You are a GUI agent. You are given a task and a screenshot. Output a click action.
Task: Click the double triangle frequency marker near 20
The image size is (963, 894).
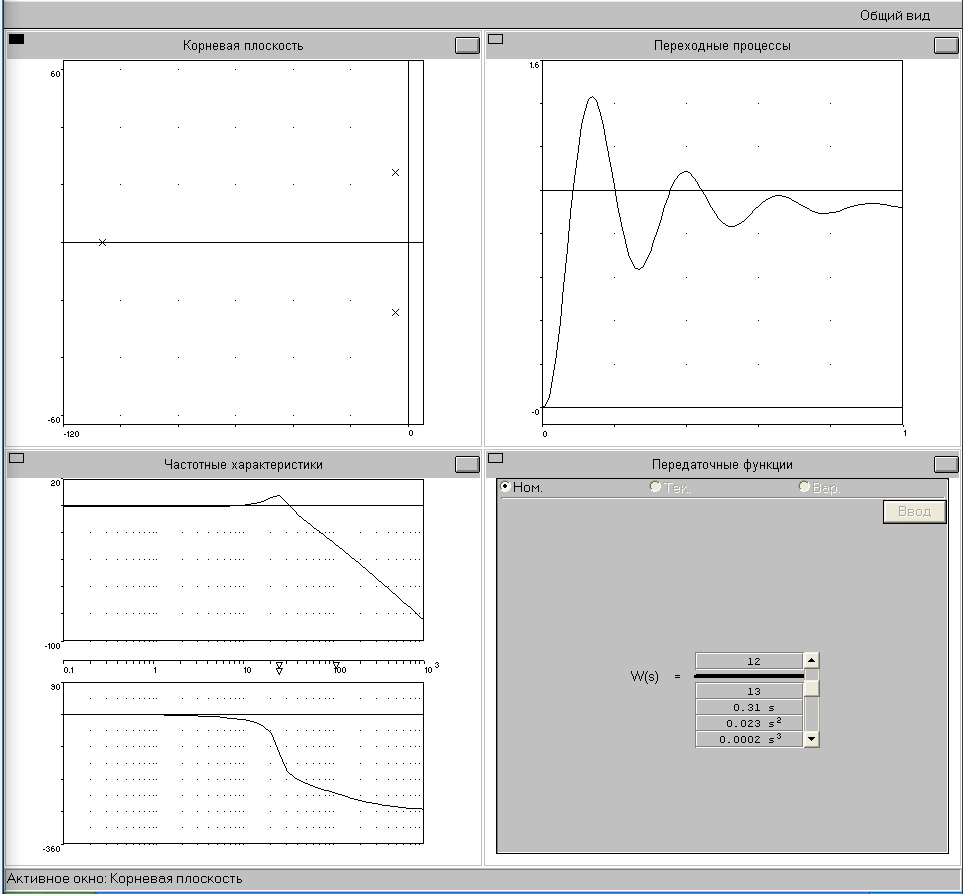[x=279, y=668]
